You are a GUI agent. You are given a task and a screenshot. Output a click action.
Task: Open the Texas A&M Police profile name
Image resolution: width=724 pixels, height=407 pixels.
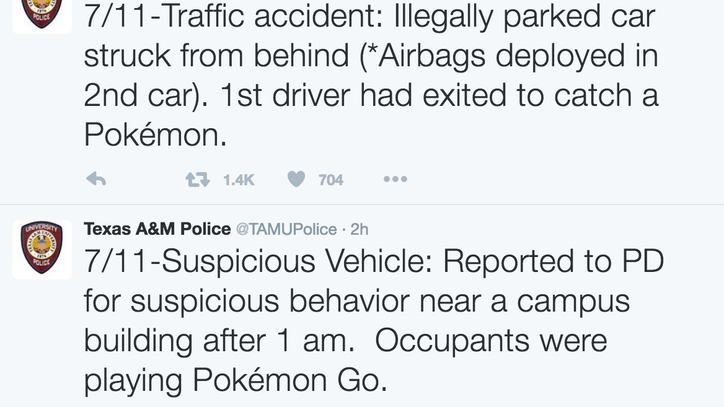coord(157,229)
